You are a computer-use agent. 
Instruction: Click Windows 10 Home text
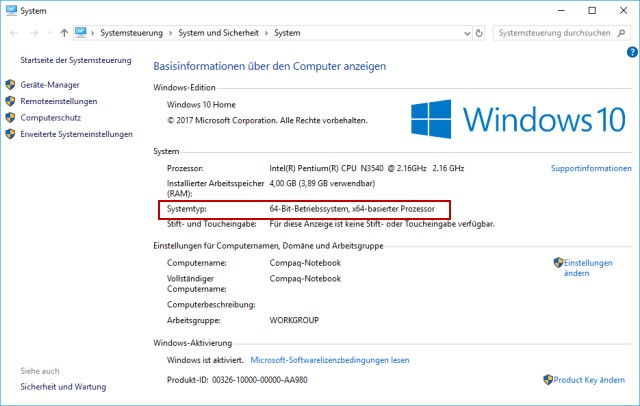coord(201,104)
